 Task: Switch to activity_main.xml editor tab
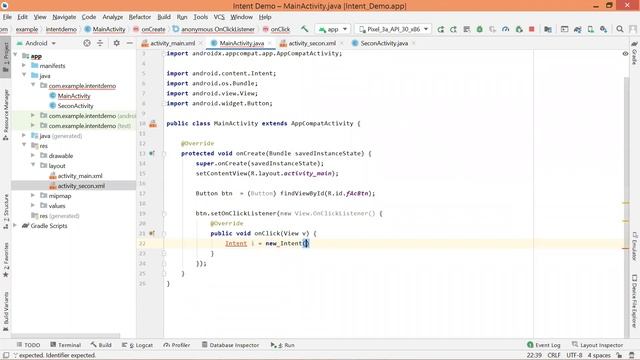[172, 43]
